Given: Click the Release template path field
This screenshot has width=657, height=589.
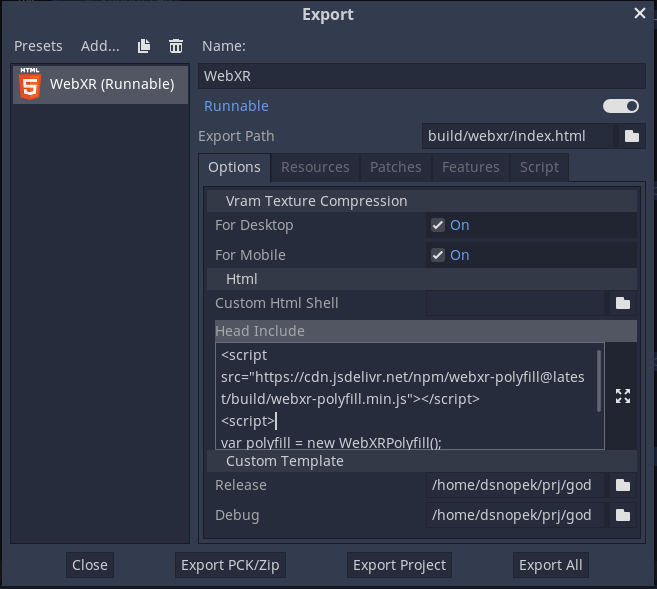Looking at the screenshot, I should pyautogui.click(x=515, y=485).
